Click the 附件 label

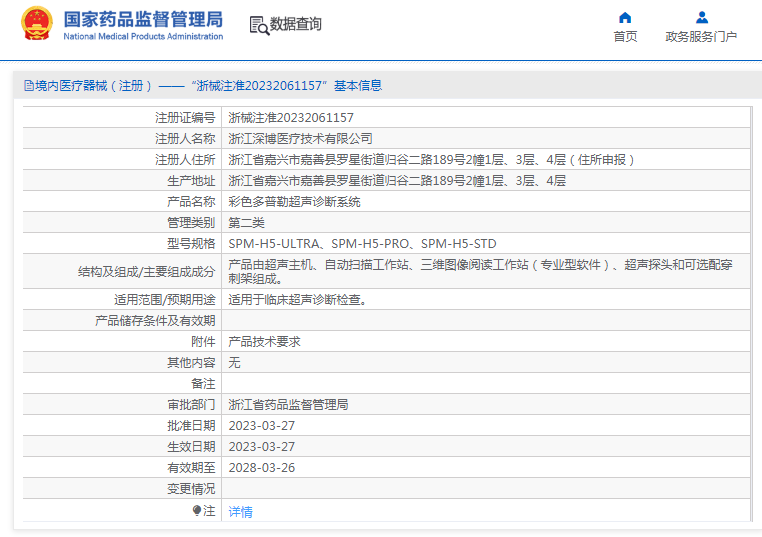coord(203,342)
